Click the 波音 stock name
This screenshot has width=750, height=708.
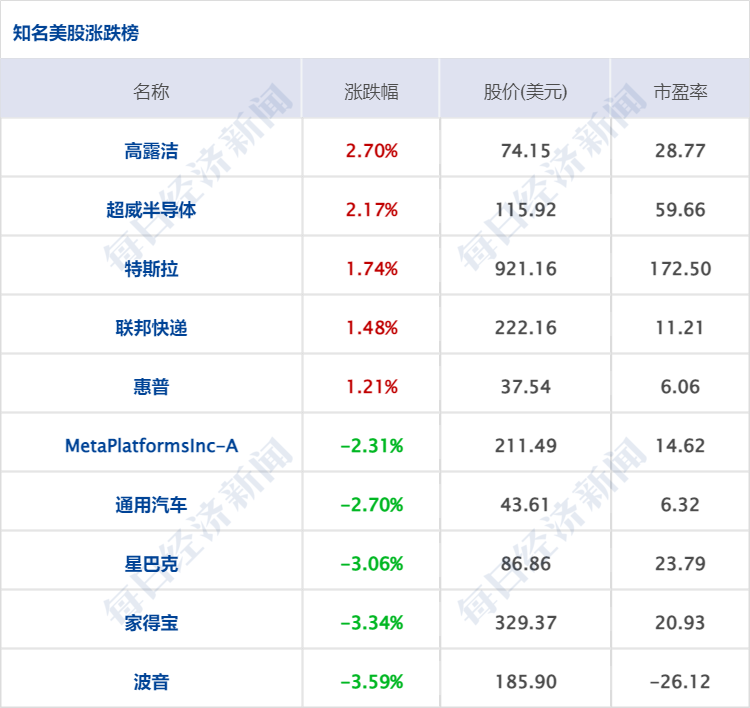point(151,682)
